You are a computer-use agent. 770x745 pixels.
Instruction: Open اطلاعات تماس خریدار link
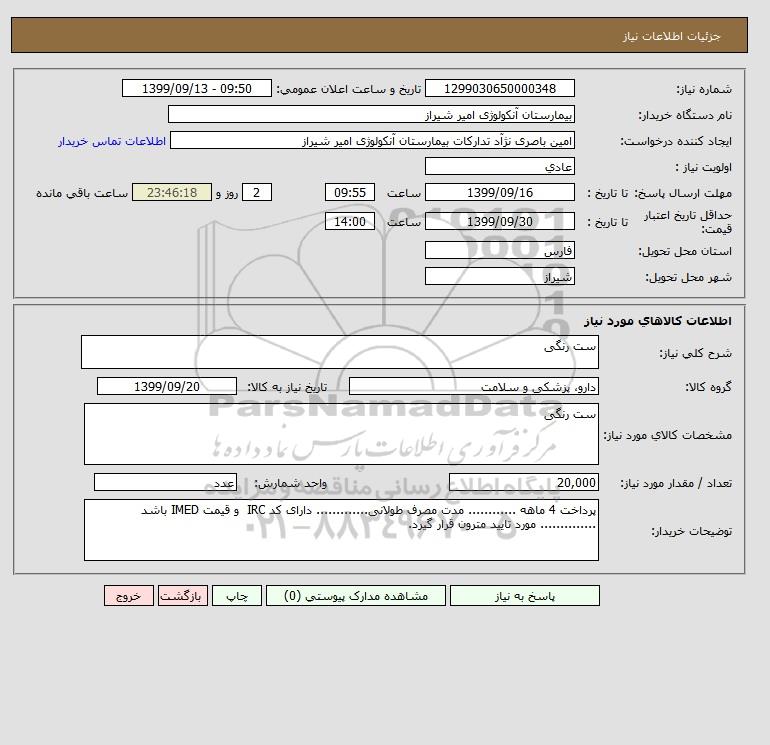(x=112, y=141)
